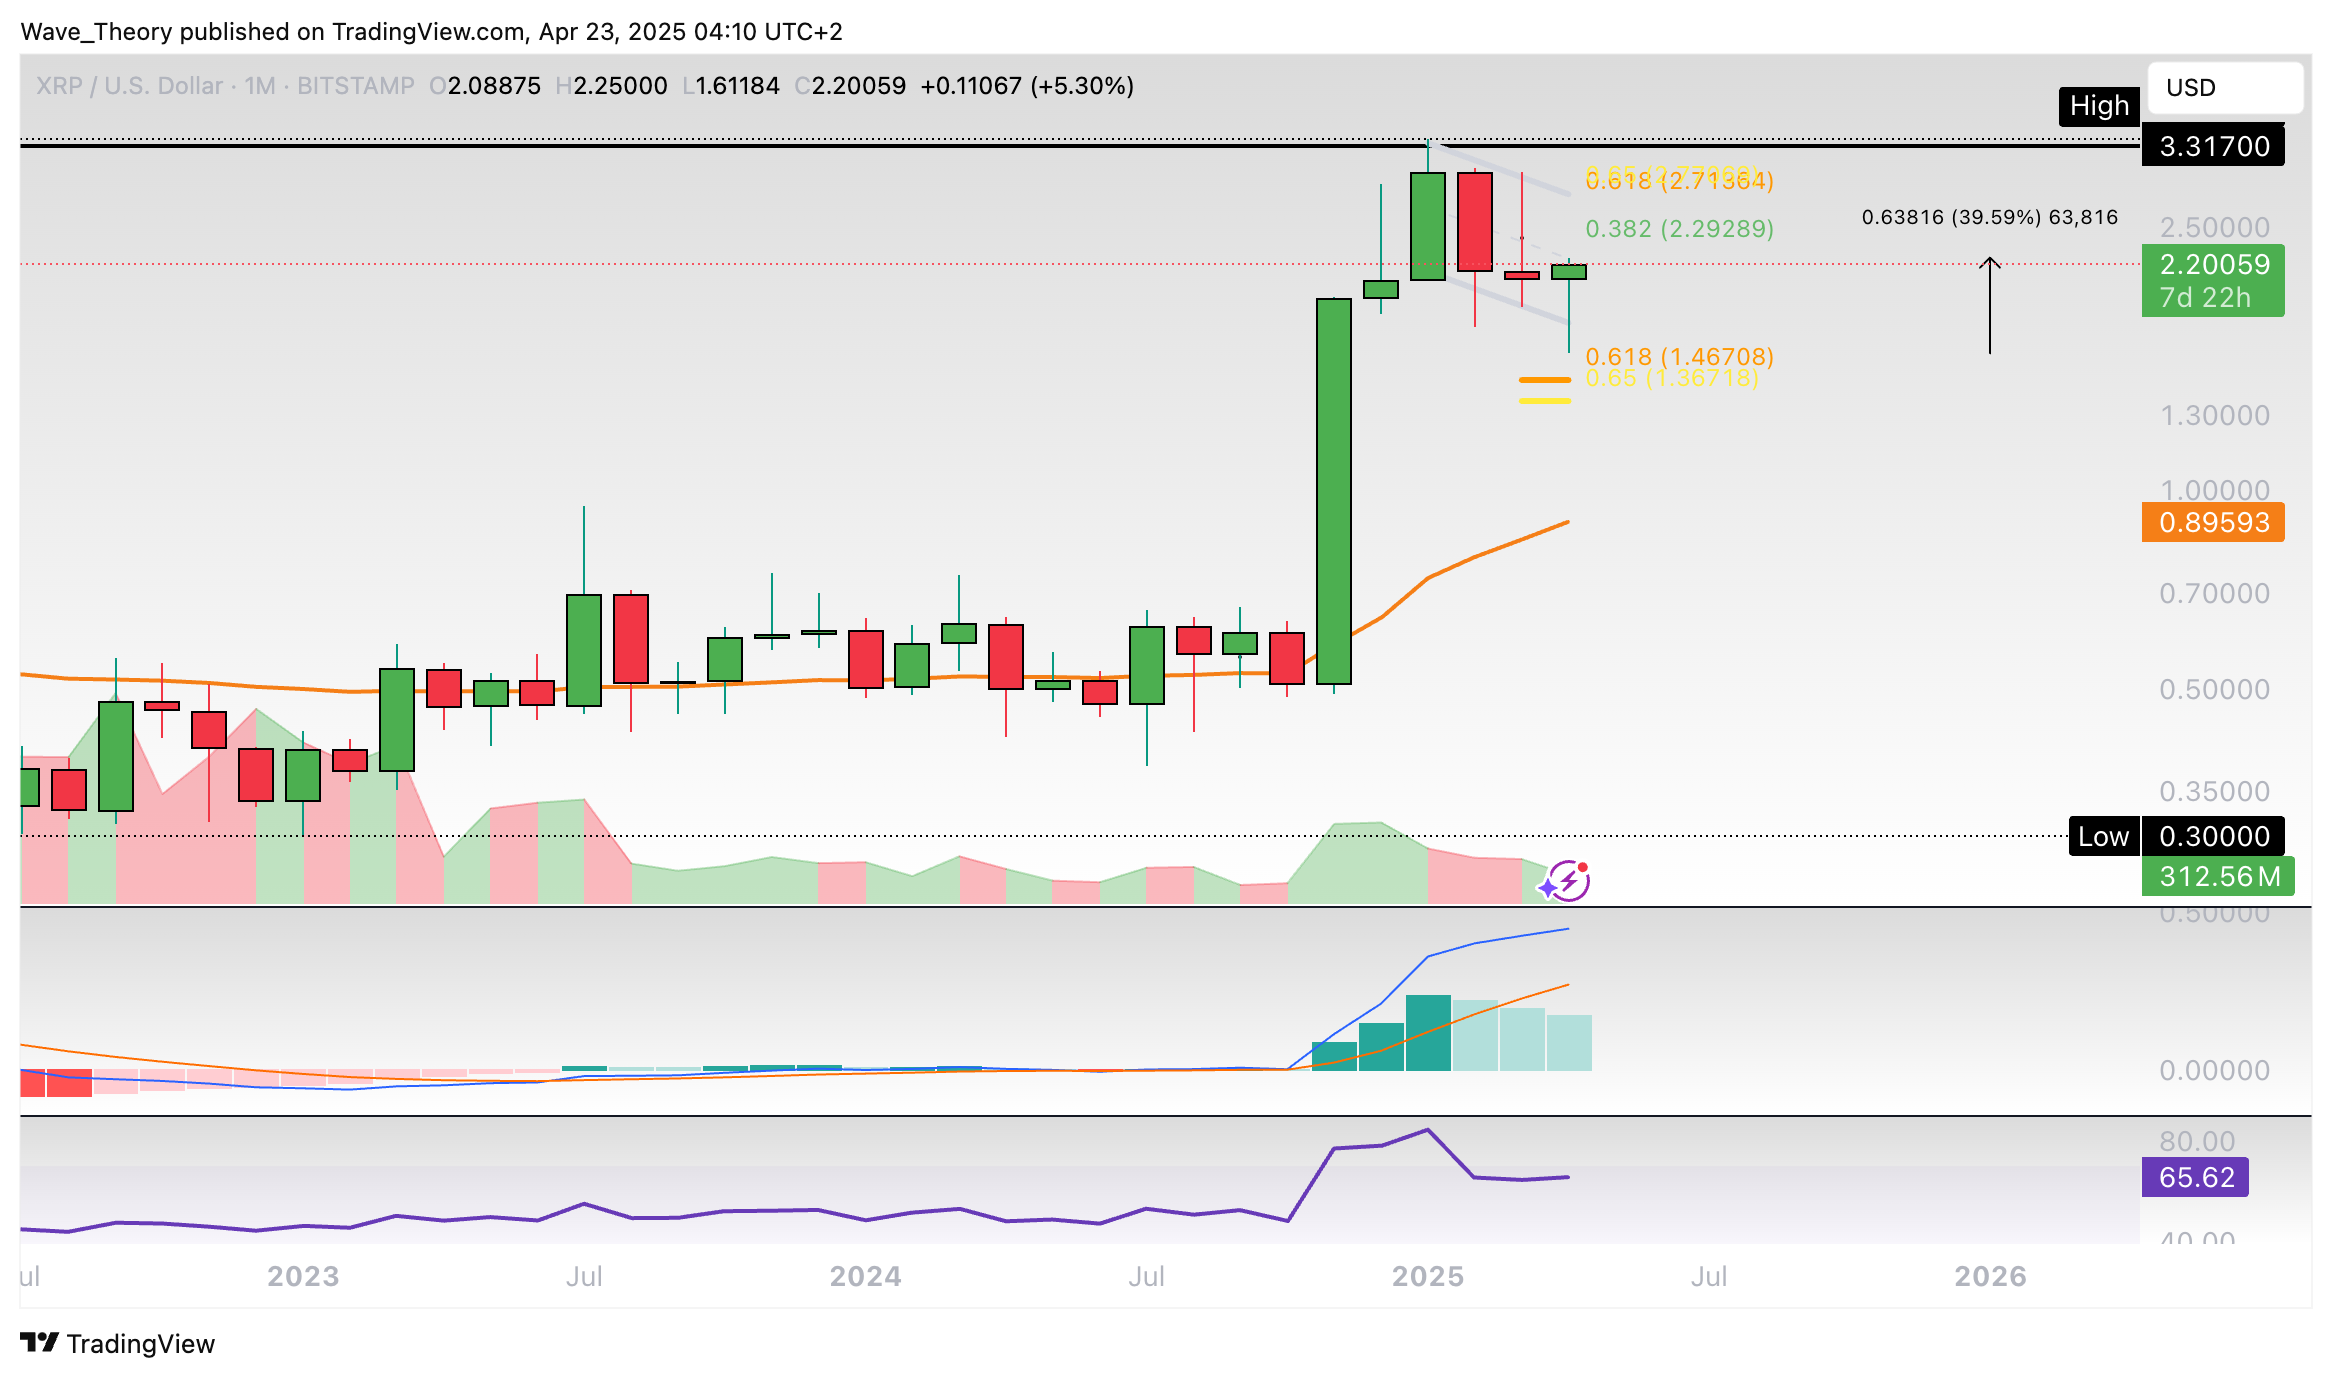Click the XRP / U.S. Dollar symbol title
2332x1378 pixels.
click(x=128, y=86)
